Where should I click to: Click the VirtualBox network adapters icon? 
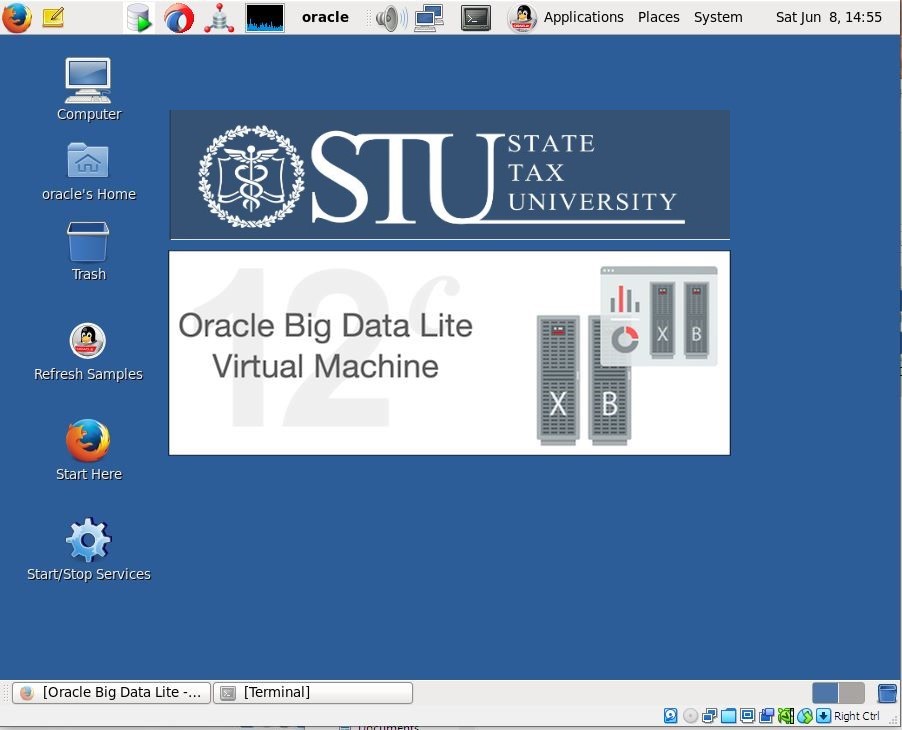[709, 716]
